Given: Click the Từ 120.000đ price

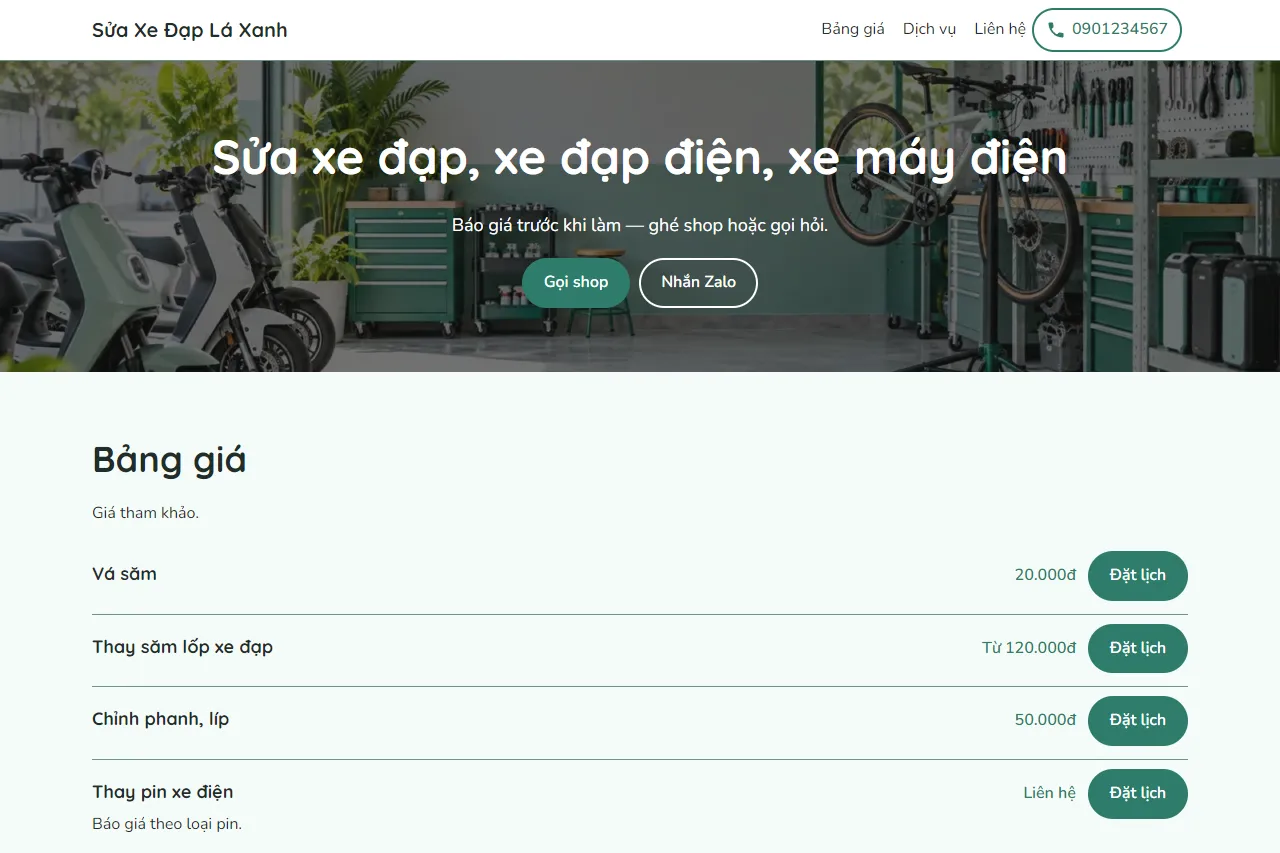Looking at the screenshot, I should [1029, 648].
